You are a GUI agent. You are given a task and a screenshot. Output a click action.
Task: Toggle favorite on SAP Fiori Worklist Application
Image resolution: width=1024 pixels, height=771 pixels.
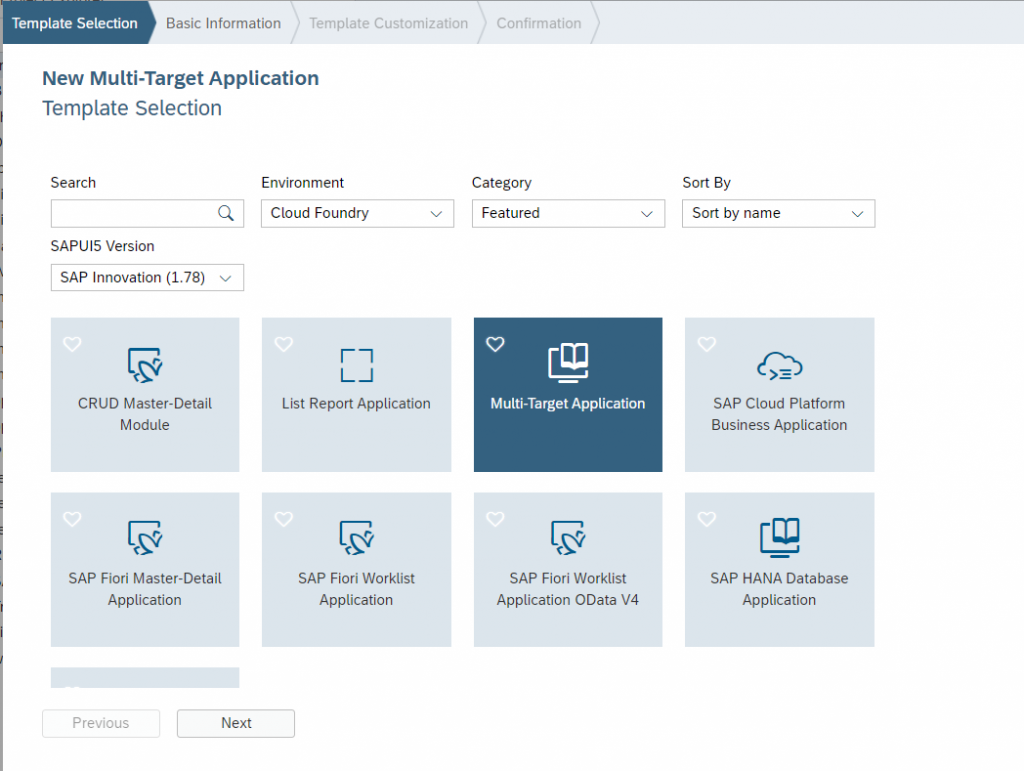283,519
